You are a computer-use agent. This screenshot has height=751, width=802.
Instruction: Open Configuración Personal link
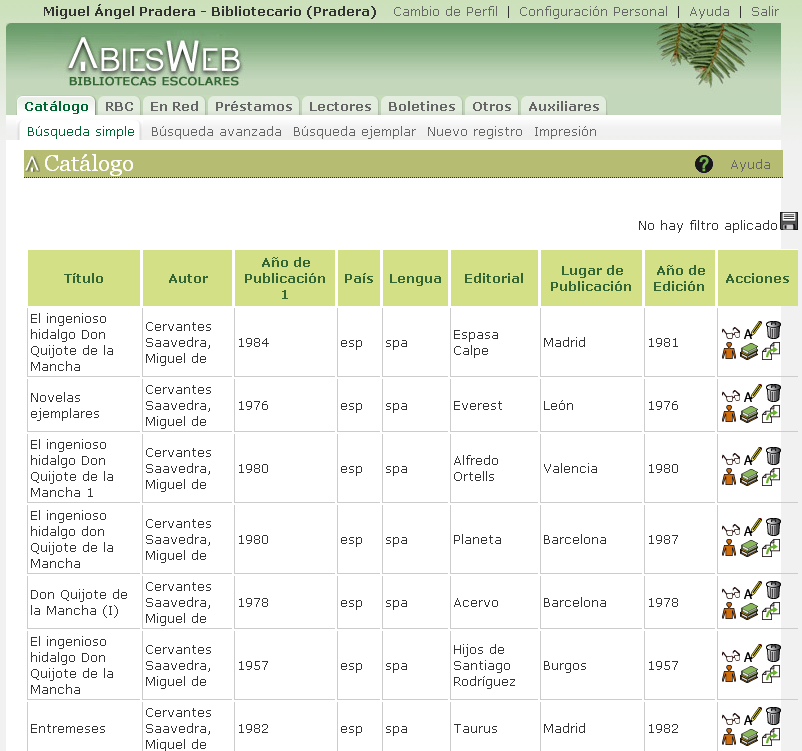pyautogui.click(x=593, y=11)
